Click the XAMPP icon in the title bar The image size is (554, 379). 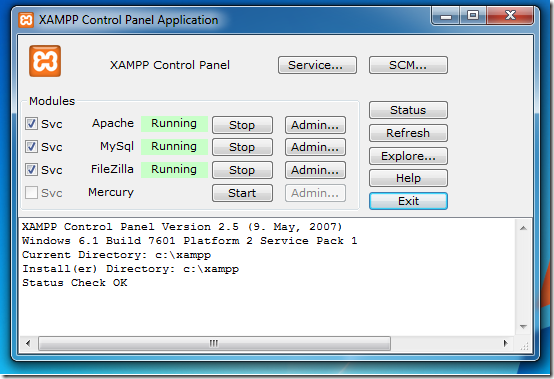tap(26, 20)
